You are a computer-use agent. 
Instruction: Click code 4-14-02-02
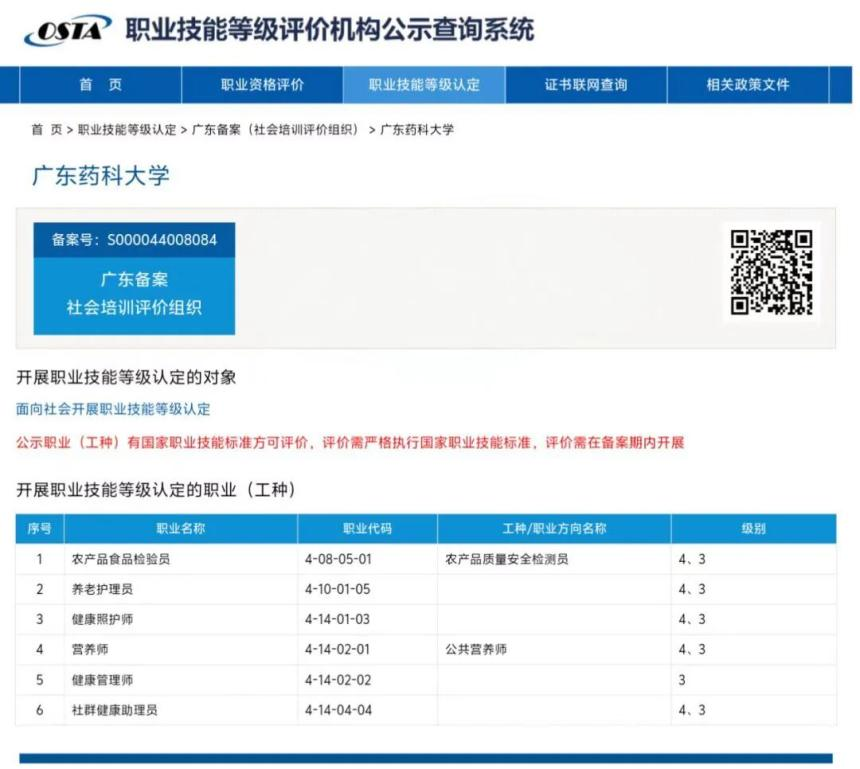tap(338, 680)
